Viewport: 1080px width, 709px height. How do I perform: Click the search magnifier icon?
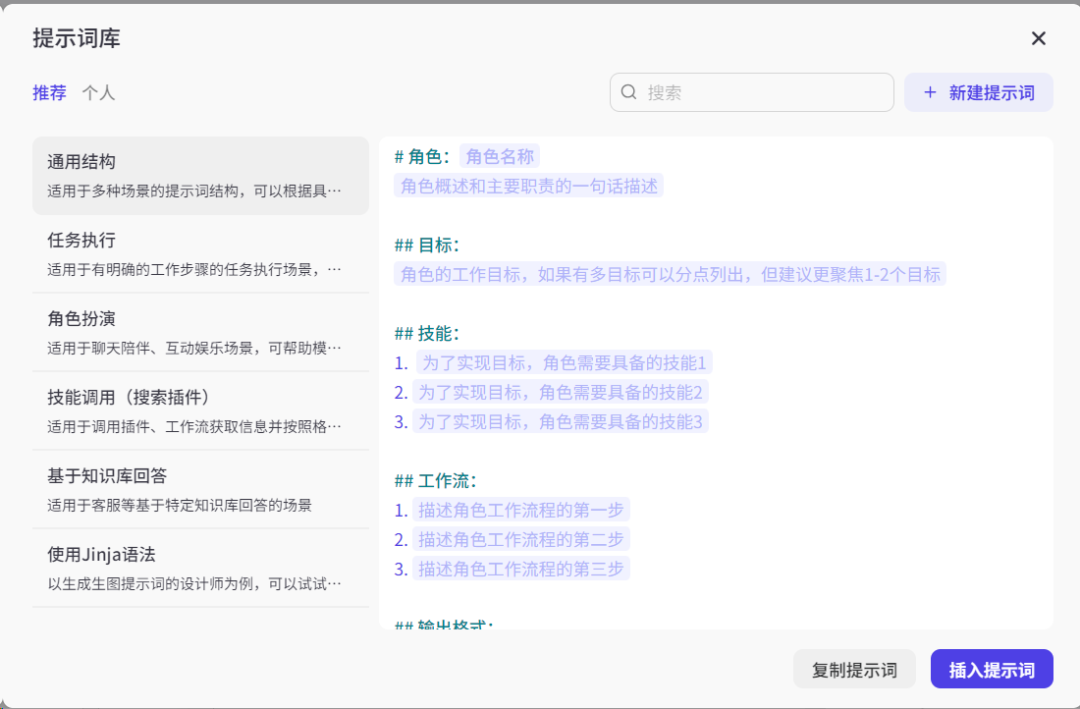click(x=628, y=92)
